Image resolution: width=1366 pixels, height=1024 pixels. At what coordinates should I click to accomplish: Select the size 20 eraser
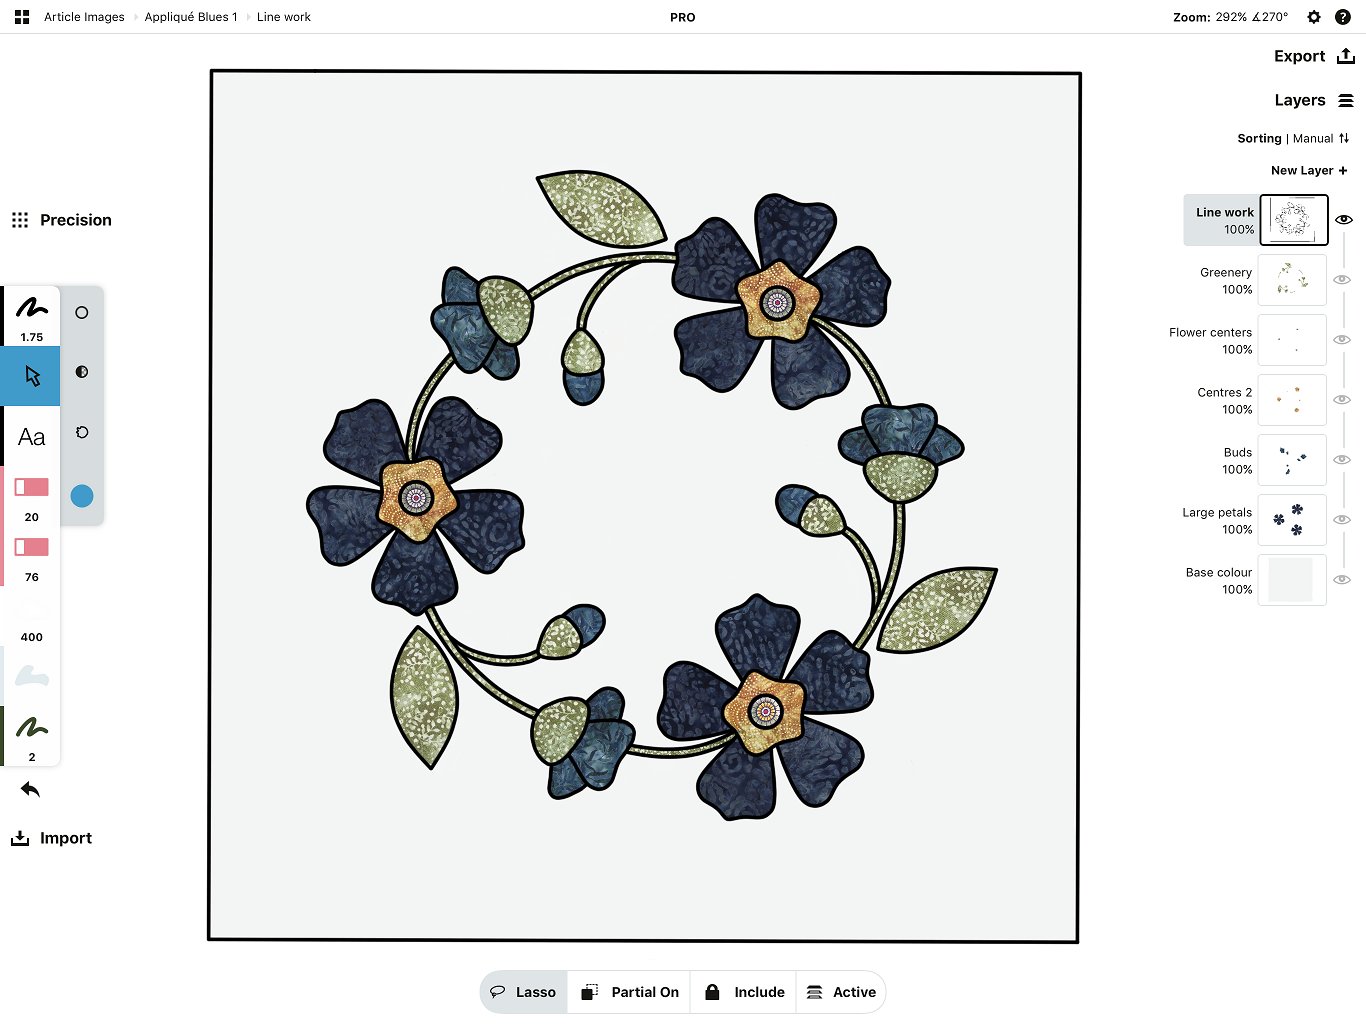coord(32,497)
